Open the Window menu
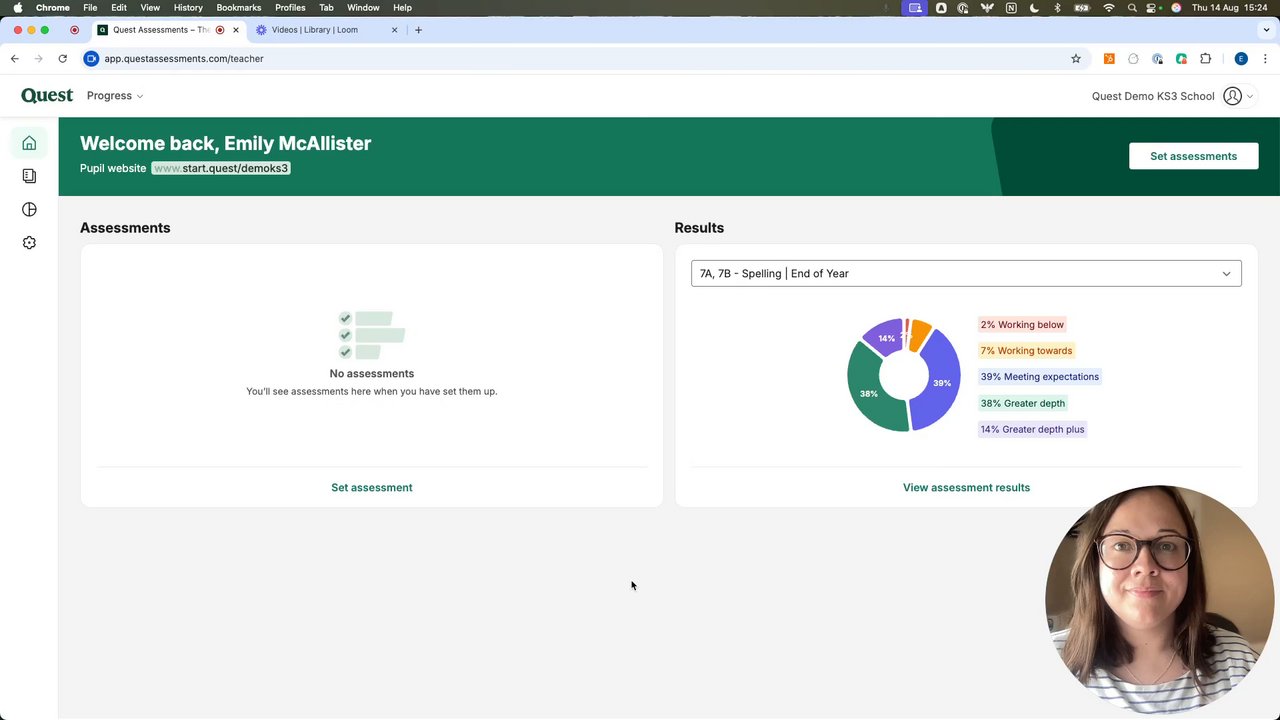Image resolution: width=1280 pixels, height=720 pixels. pos(363,8)
